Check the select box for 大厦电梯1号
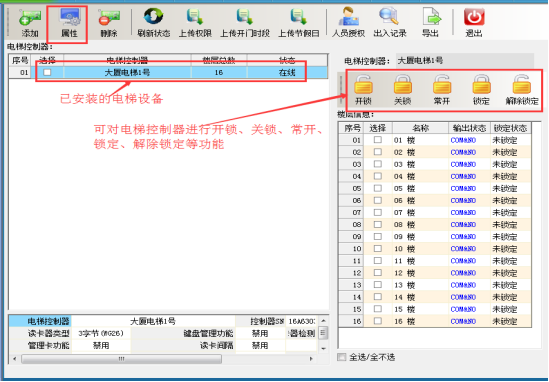 47,72
